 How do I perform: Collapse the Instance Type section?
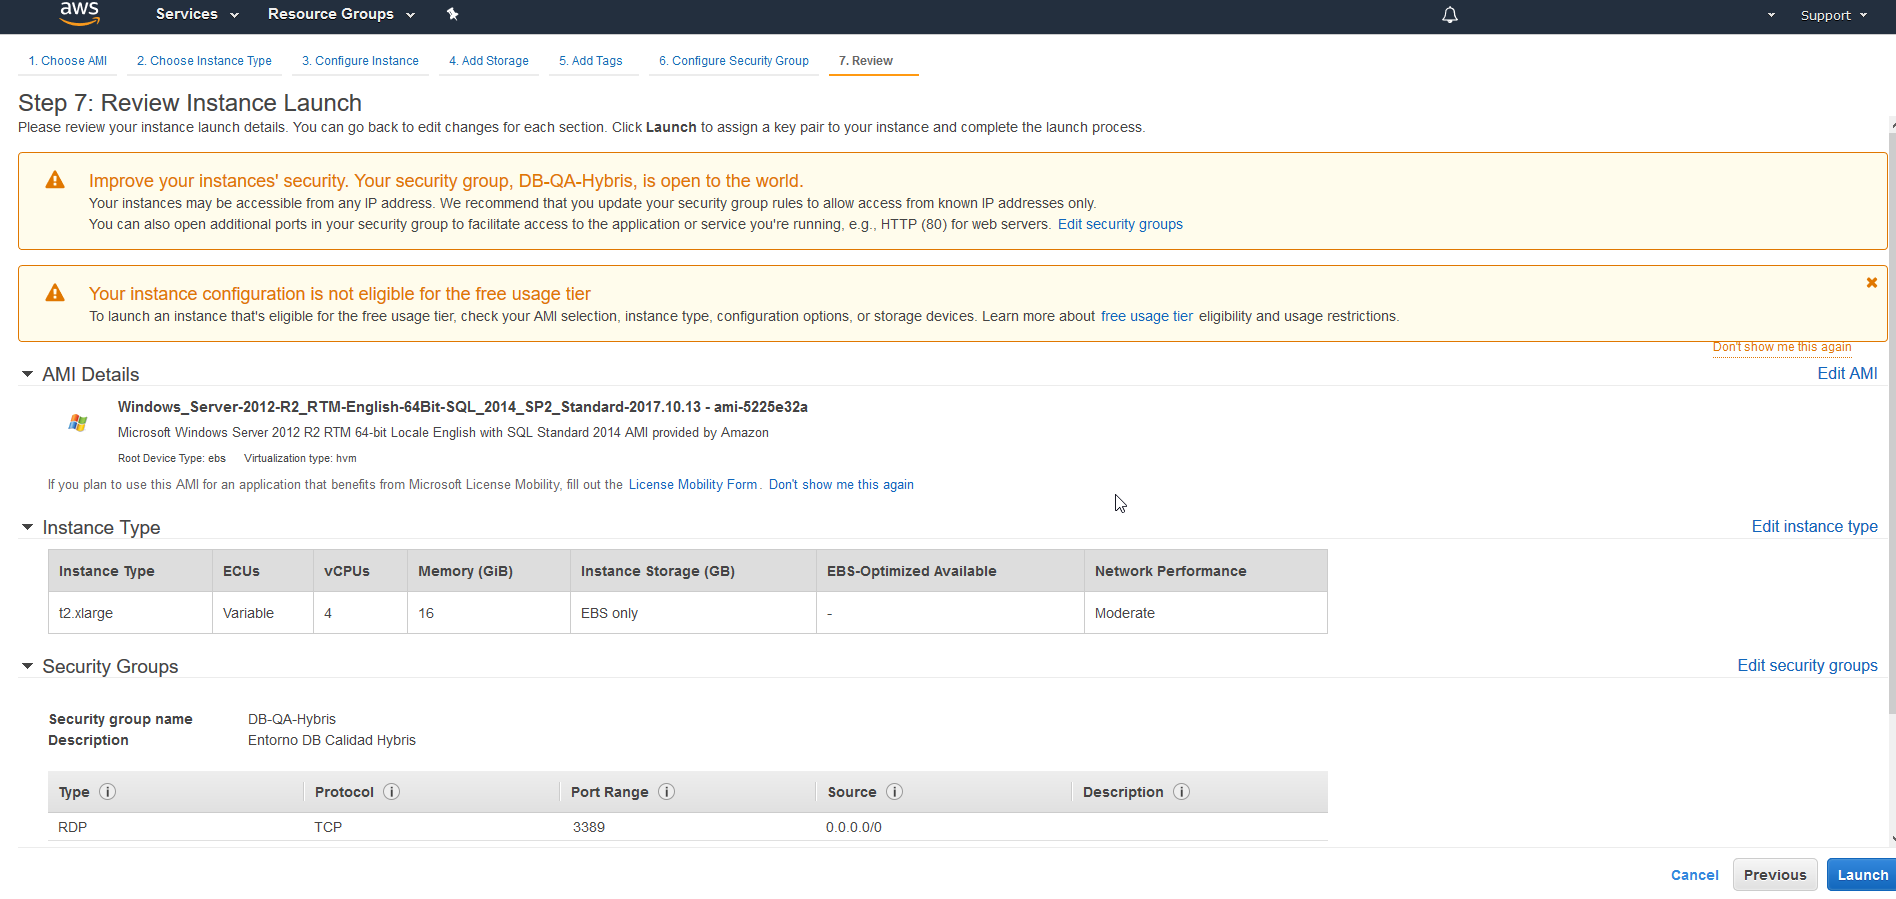[x=27, y=527]
